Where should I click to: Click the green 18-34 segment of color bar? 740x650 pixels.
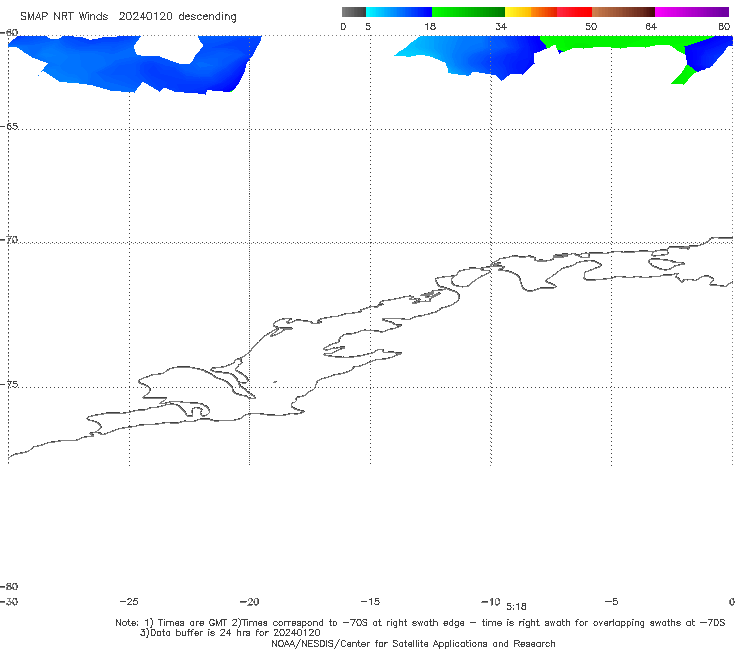click(468, 12)
